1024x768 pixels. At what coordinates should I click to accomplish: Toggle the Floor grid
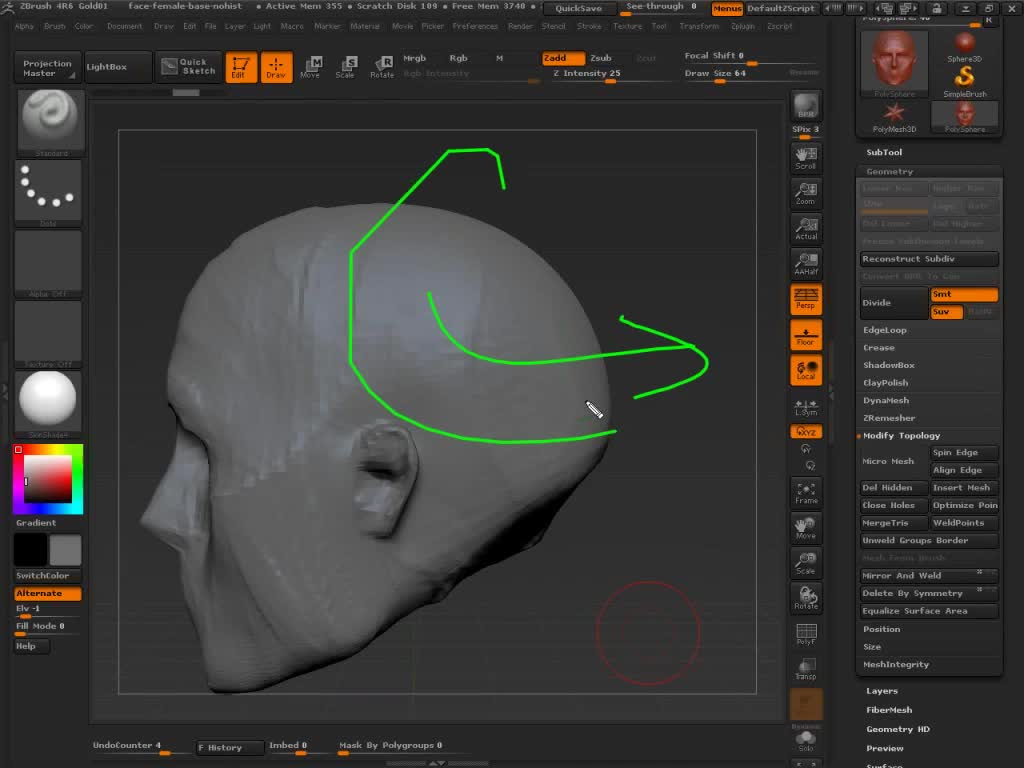(x=806, y=335)
